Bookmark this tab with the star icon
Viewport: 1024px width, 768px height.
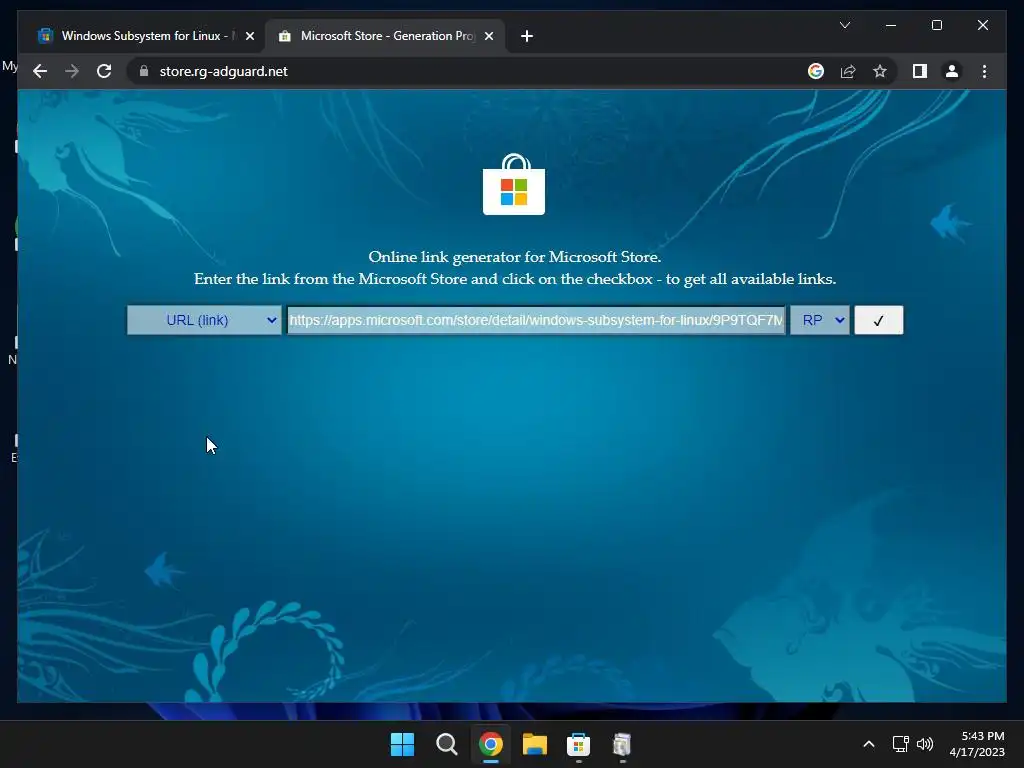coord(880,71)
